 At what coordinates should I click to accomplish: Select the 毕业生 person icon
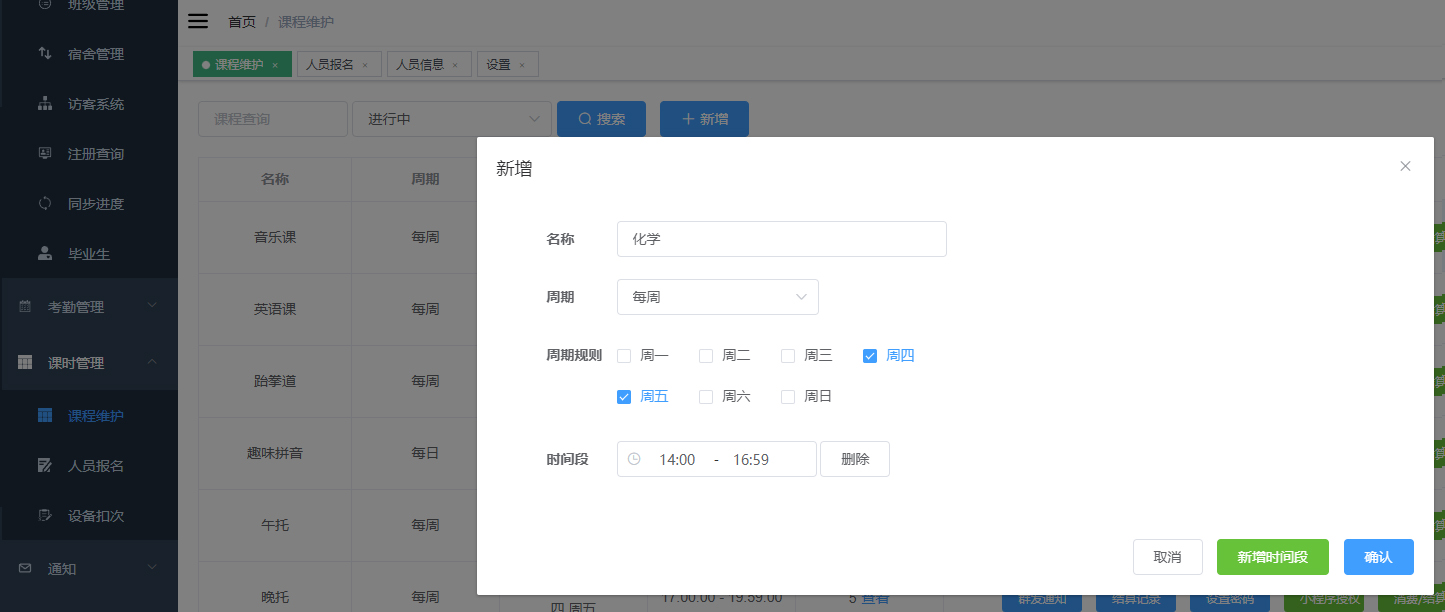[44, 253]
